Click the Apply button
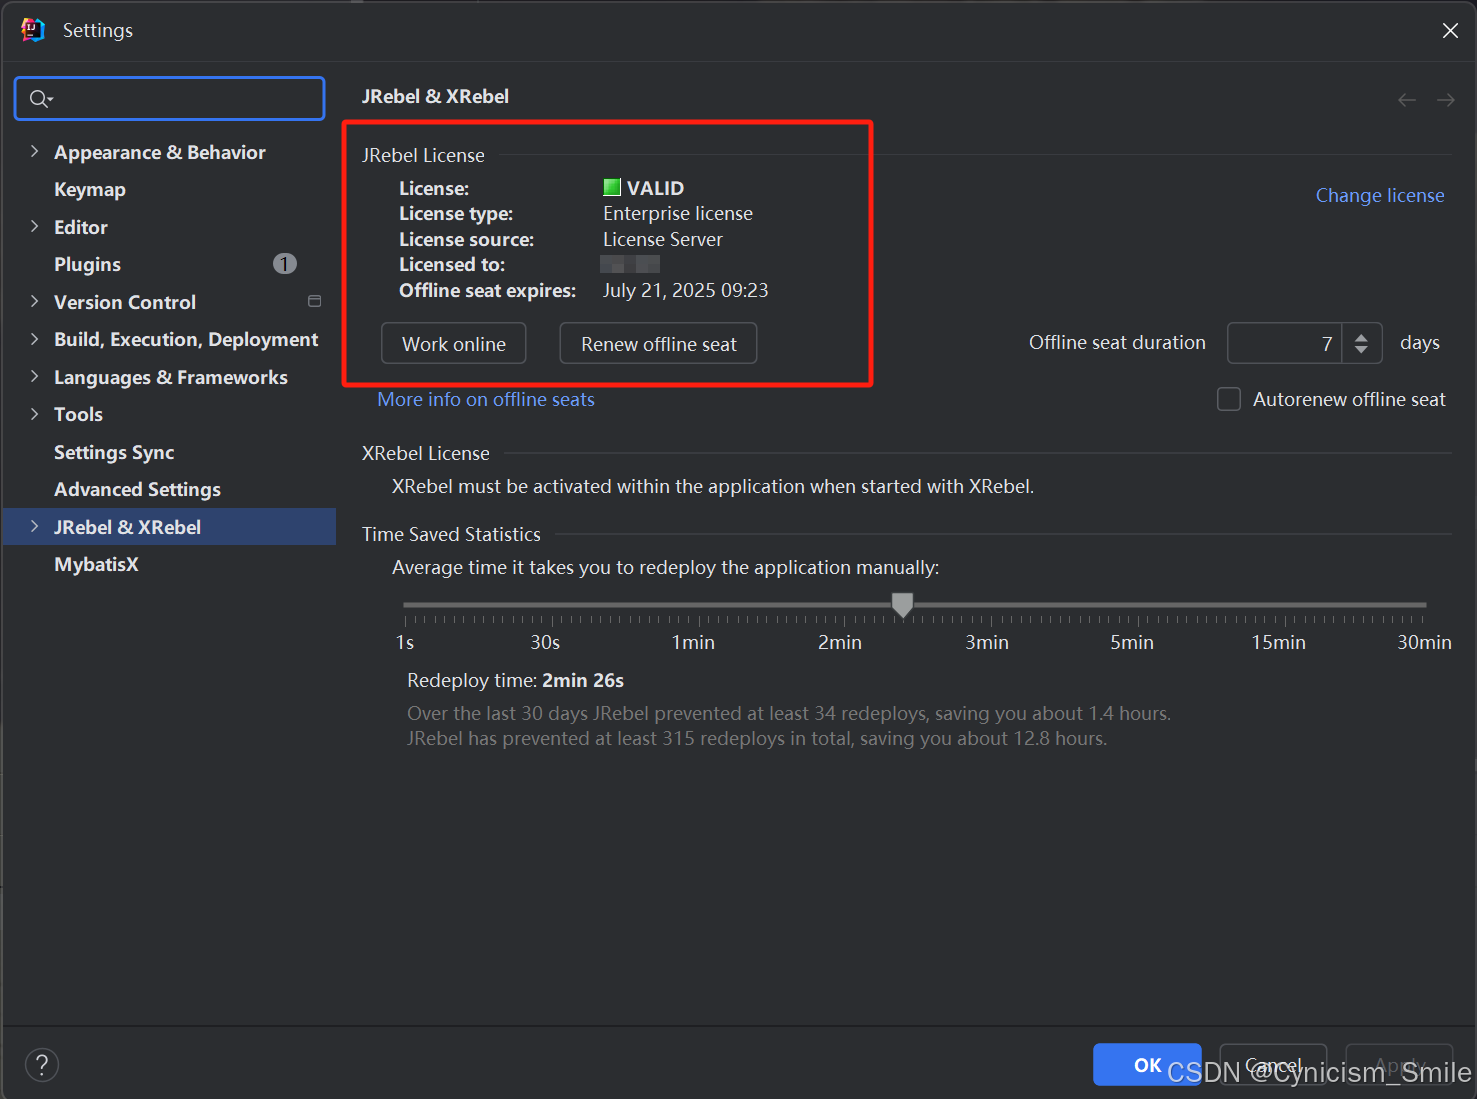Viewport: 1477px width, 1099px height. click(x=1399, y=1065)
